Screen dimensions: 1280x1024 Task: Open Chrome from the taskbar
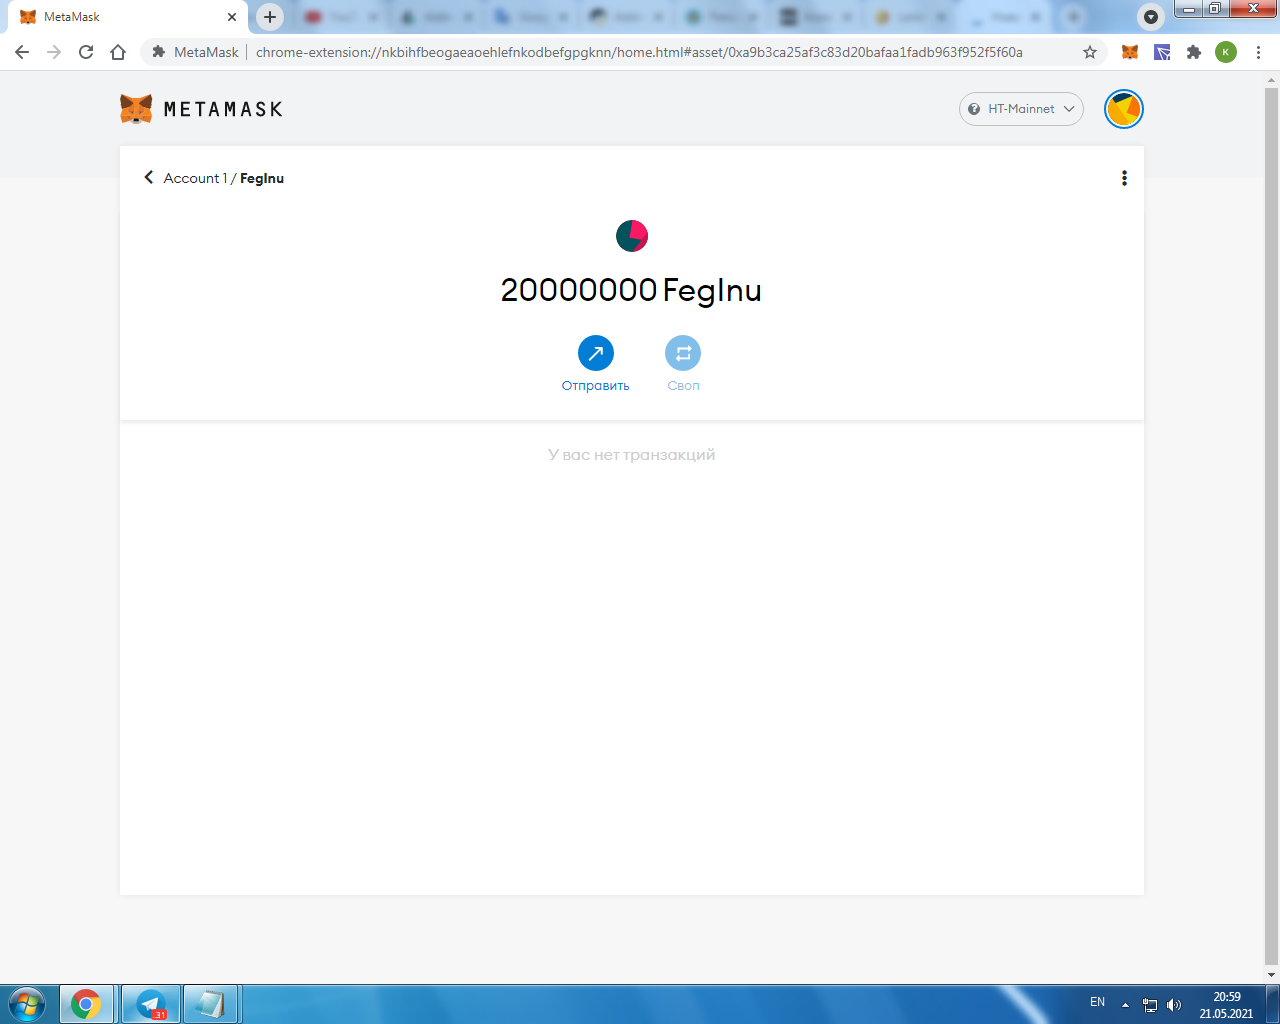(86, 1004)
